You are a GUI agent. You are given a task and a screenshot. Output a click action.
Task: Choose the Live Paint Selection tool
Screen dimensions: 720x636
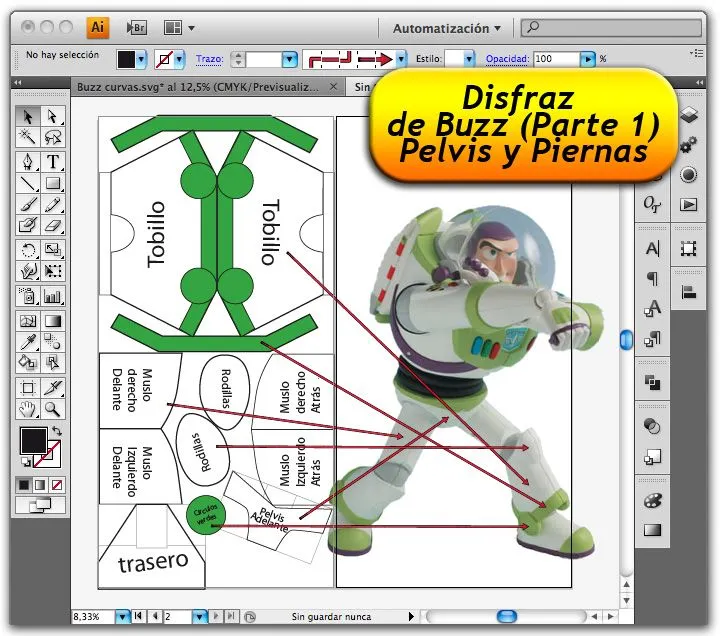click(x=53, y=363)
